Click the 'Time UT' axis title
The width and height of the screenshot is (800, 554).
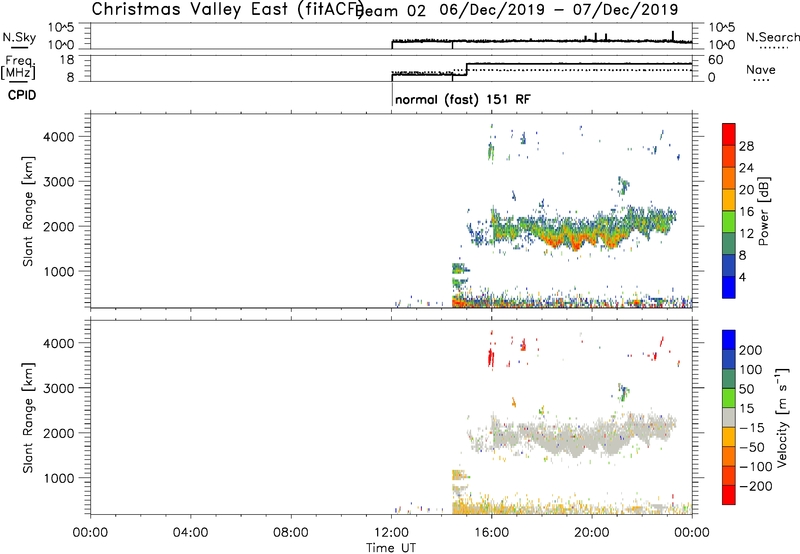[391, 548]
